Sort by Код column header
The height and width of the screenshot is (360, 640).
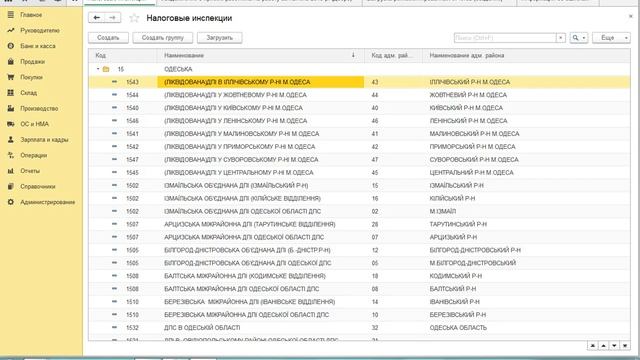[x=122, y=55]
